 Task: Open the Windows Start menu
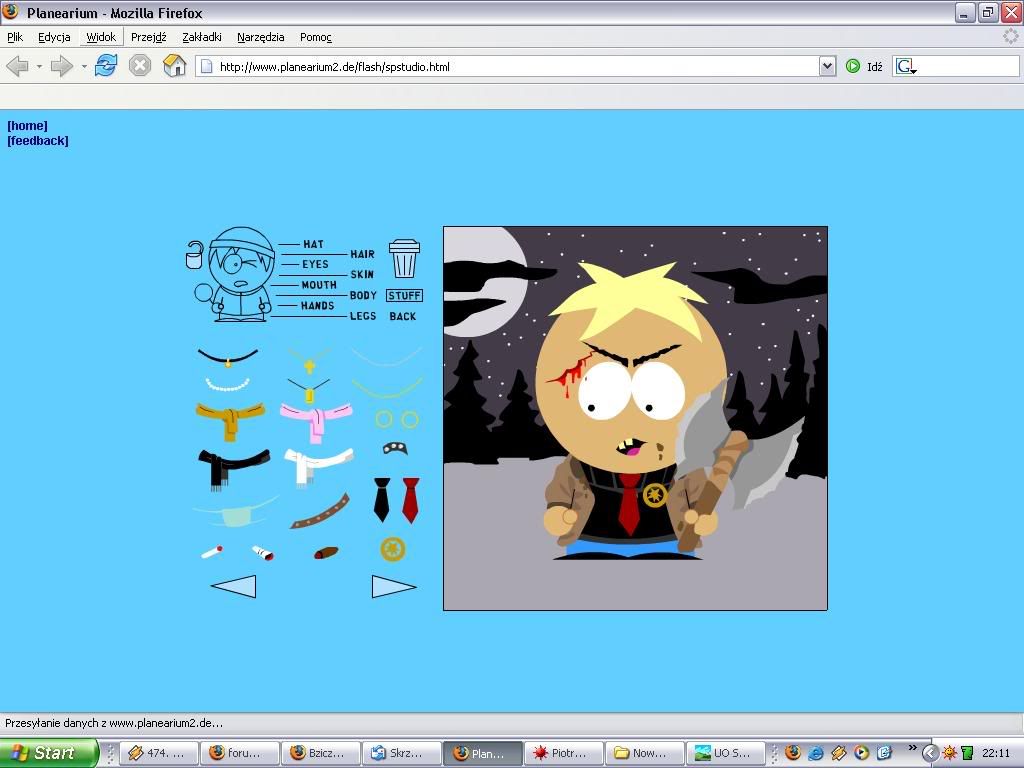(50, 753)
